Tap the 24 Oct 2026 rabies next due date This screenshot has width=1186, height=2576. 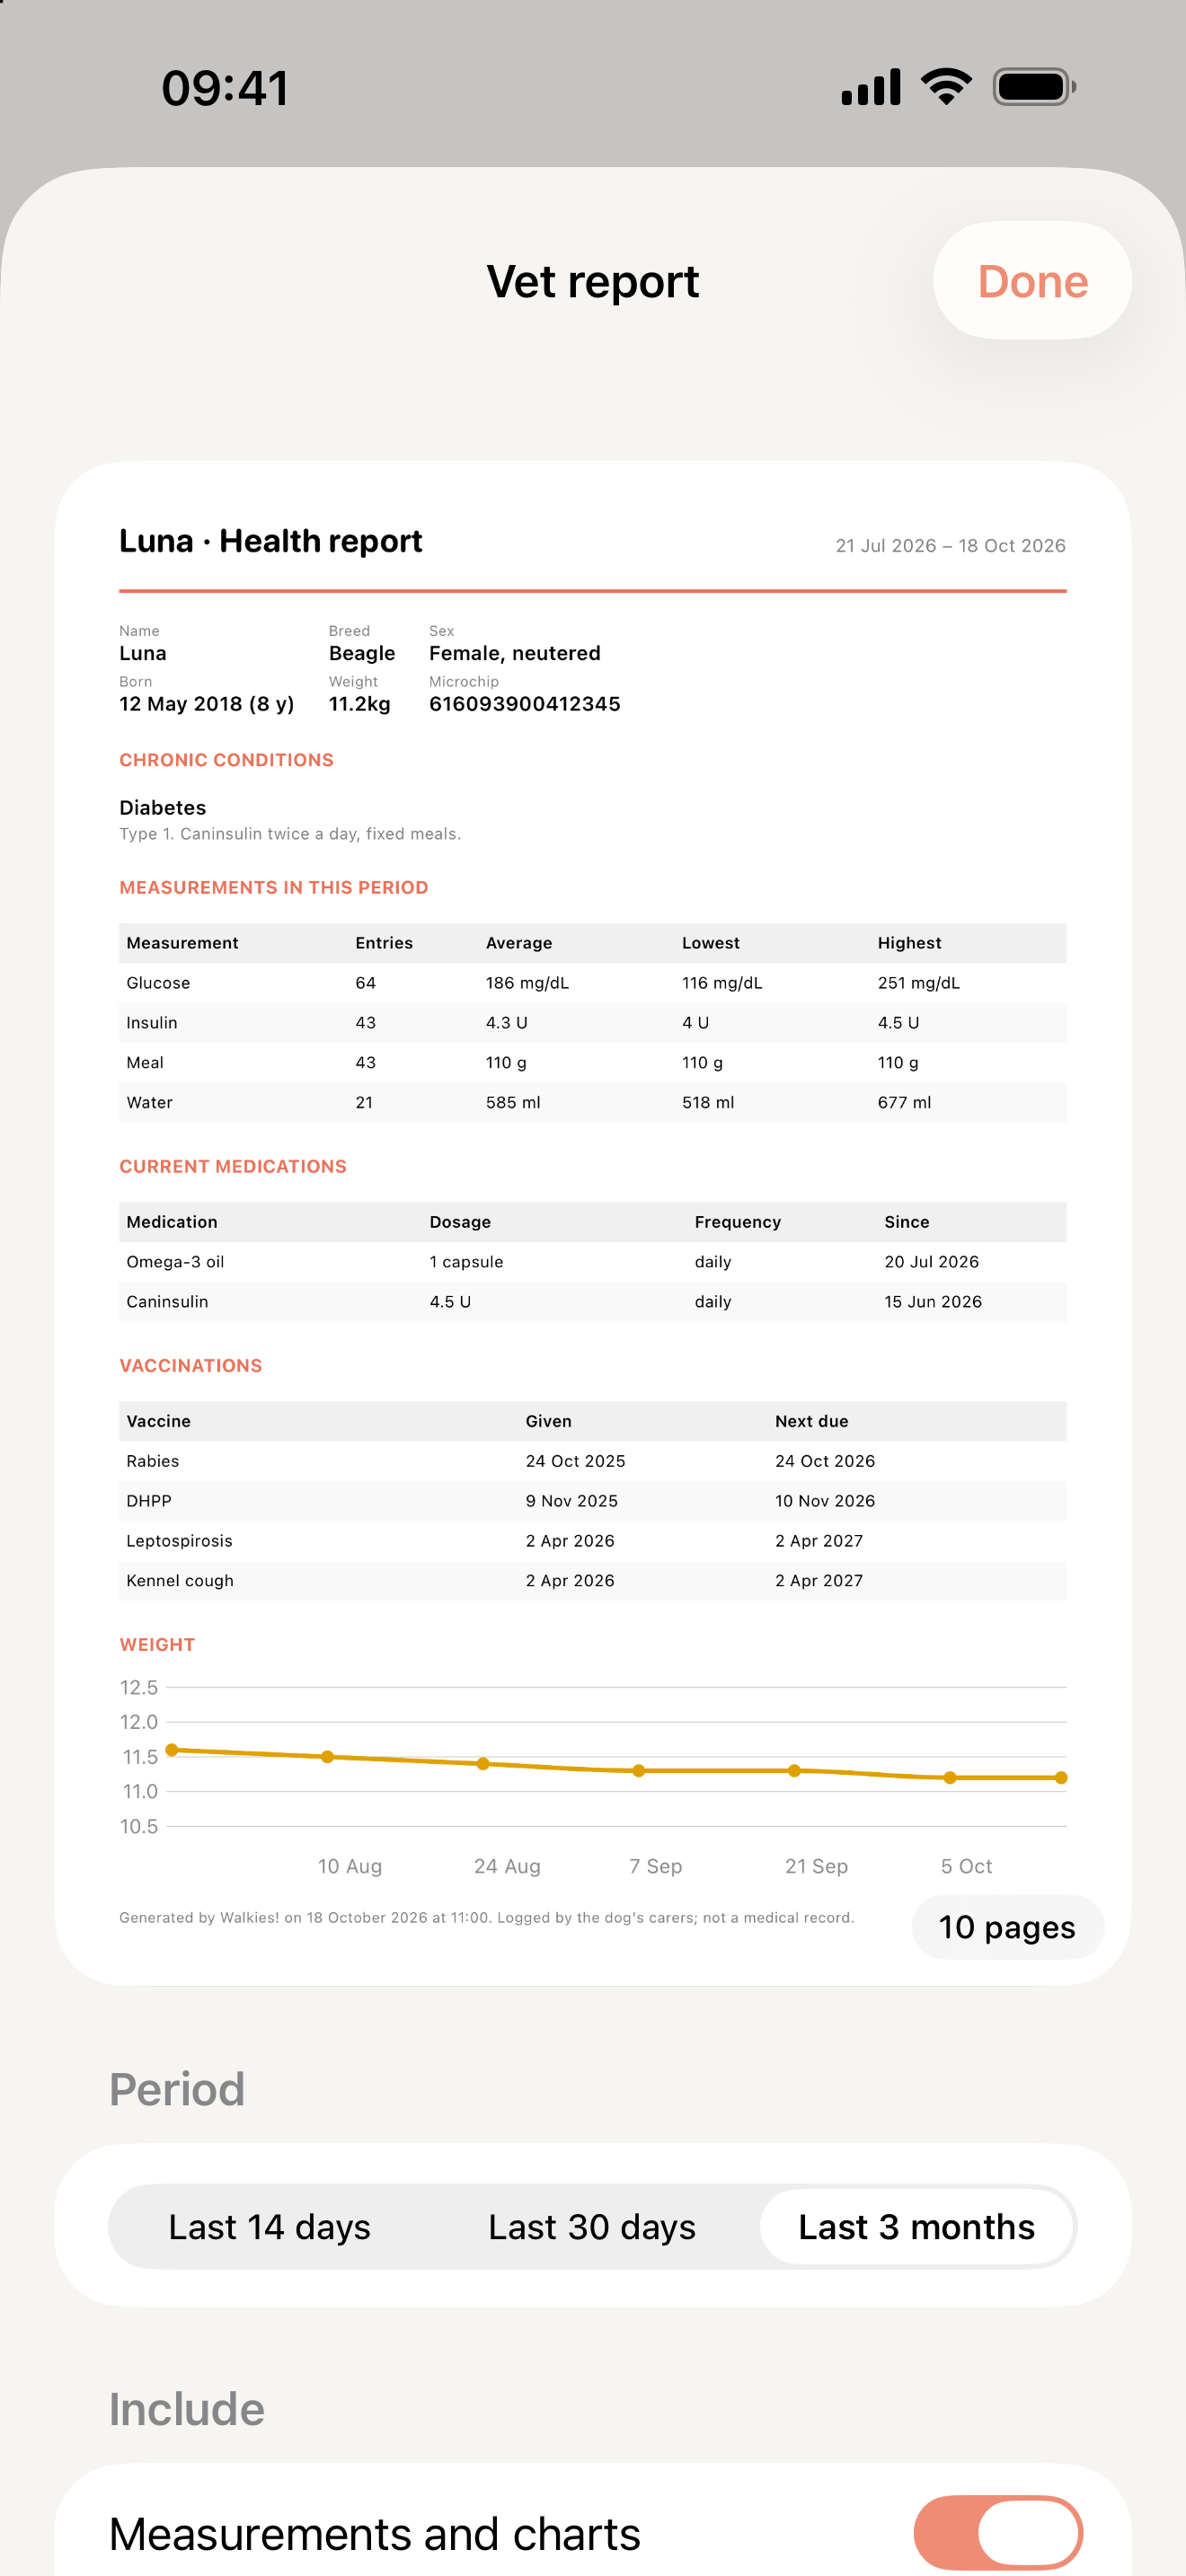click(x=825, y=1461)
